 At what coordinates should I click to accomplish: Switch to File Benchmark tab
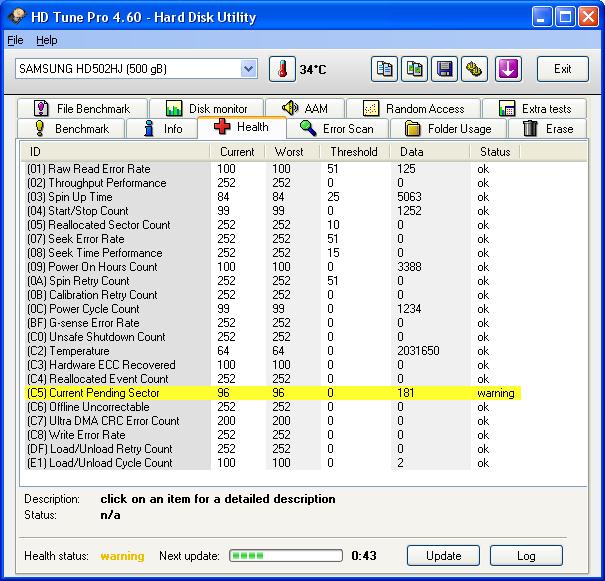point(82,108)
